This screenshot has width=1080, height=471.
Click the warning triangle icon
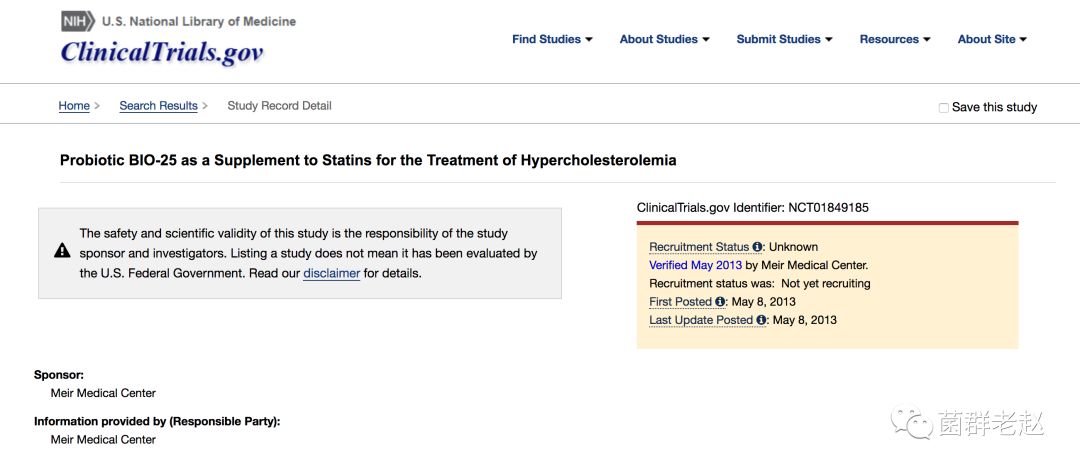pos(62,251)
